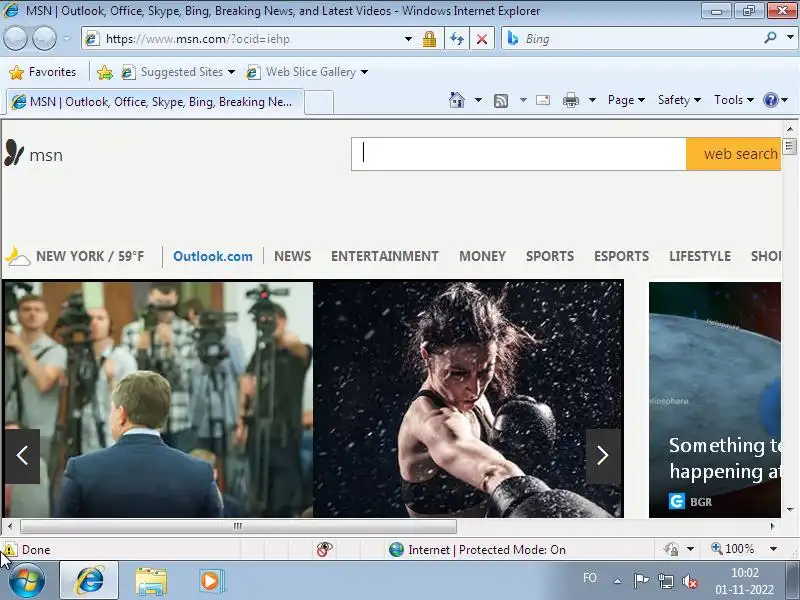800x600 pixels.
Task: Select the MSN browser tab
Action: pyautogui.click(x=155, y=102)
